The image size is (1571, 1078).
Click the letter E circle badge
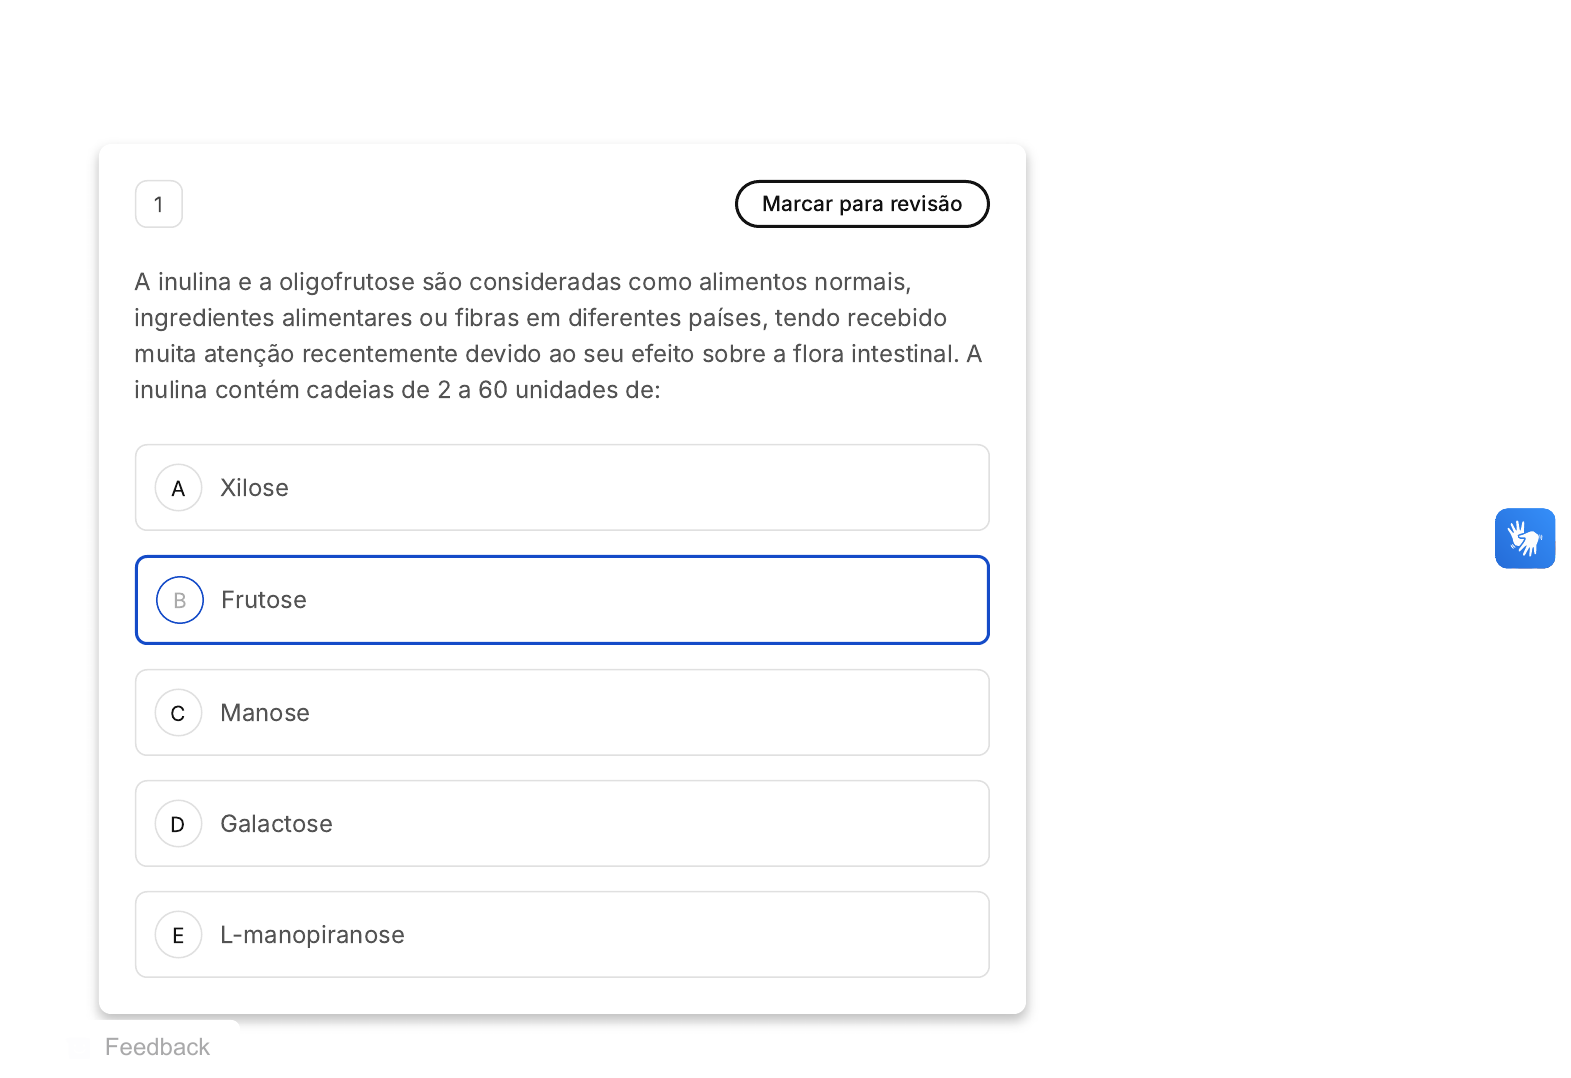coord(179,935)
